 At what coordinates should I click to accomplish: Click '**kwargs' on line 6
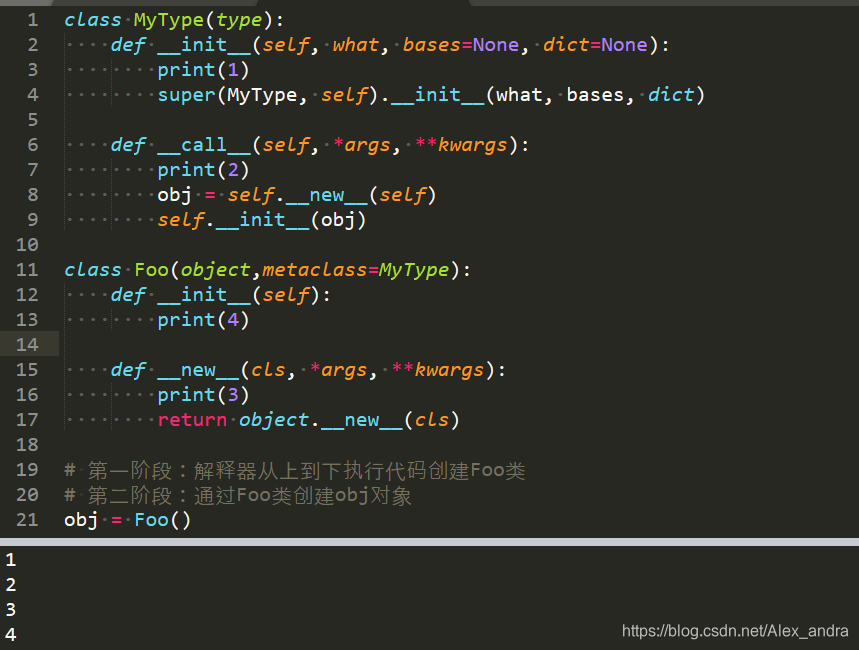pos(461,145)
